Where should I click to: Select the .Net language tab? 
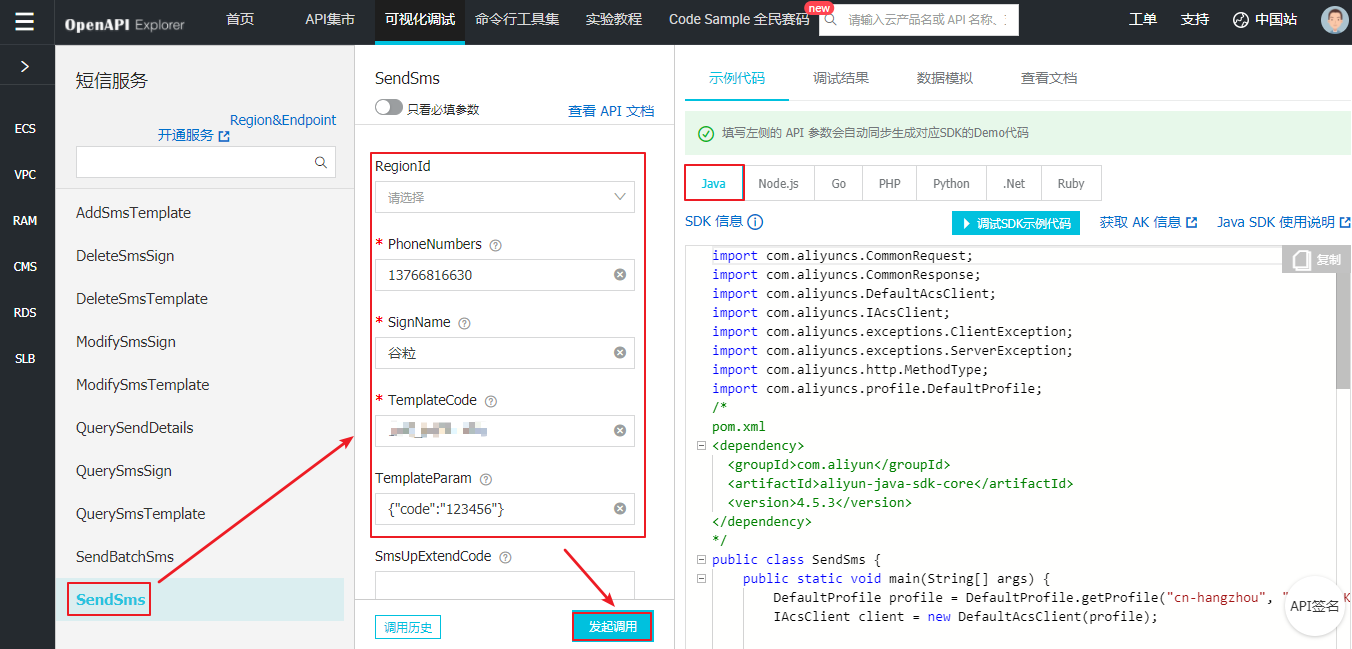pos(1014,184)
